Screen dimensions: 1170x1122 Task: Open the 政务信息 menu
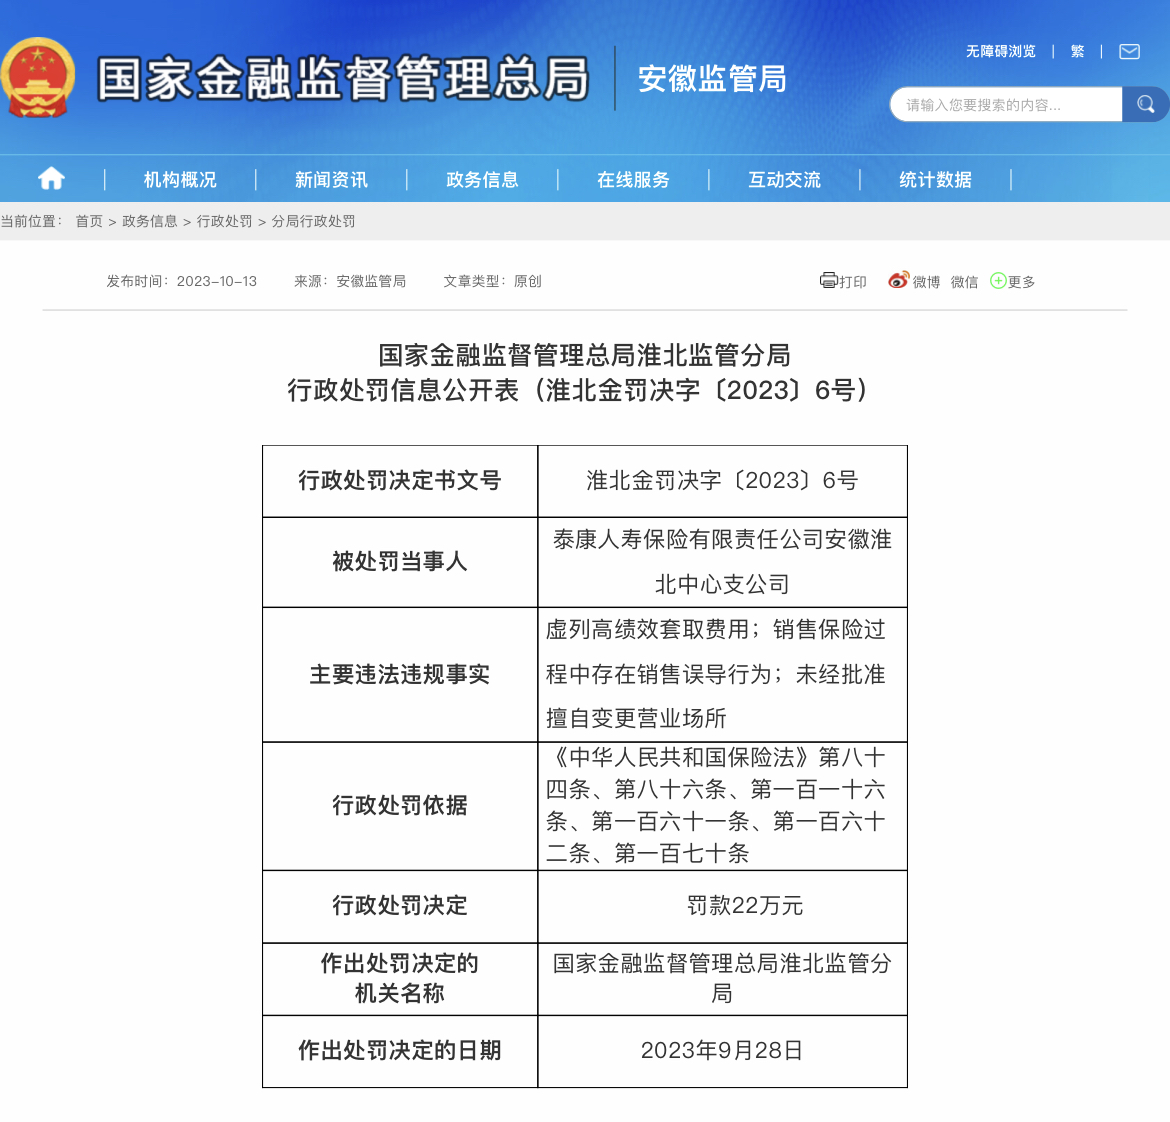coord(482,180)
